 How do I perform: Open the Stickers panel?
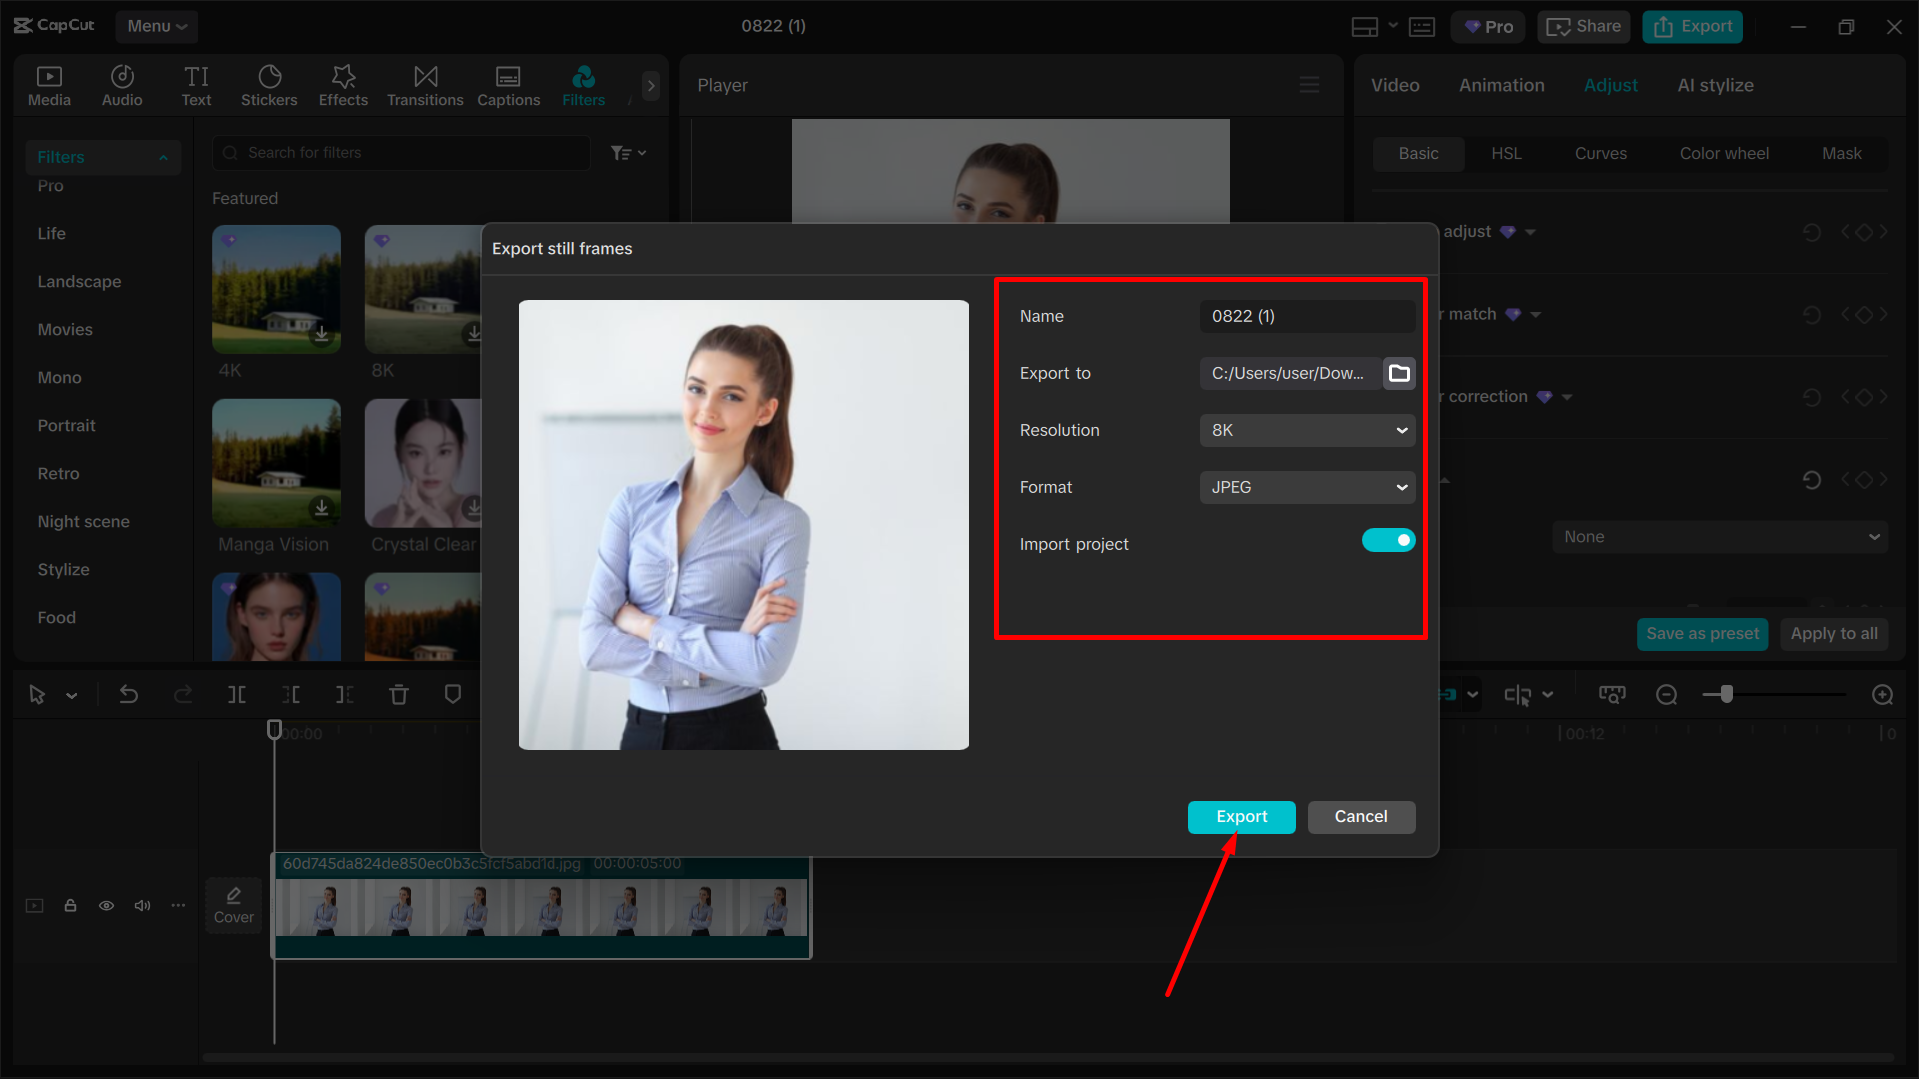tap(268, 84)
